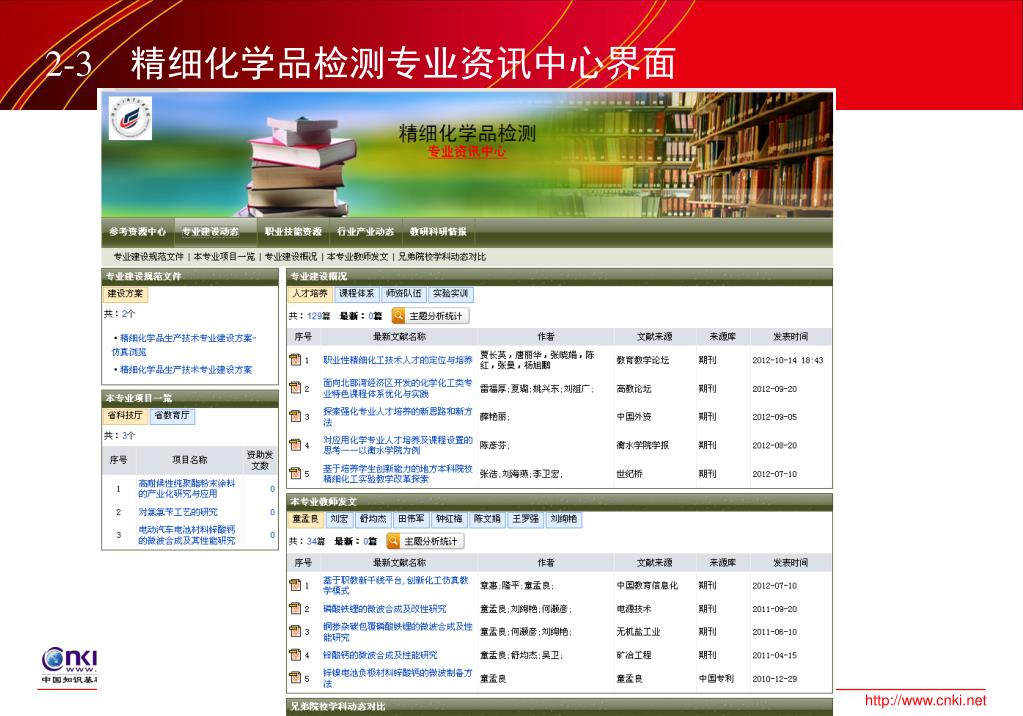Click document icon for 锌镍电池负极材料 row

295,677
